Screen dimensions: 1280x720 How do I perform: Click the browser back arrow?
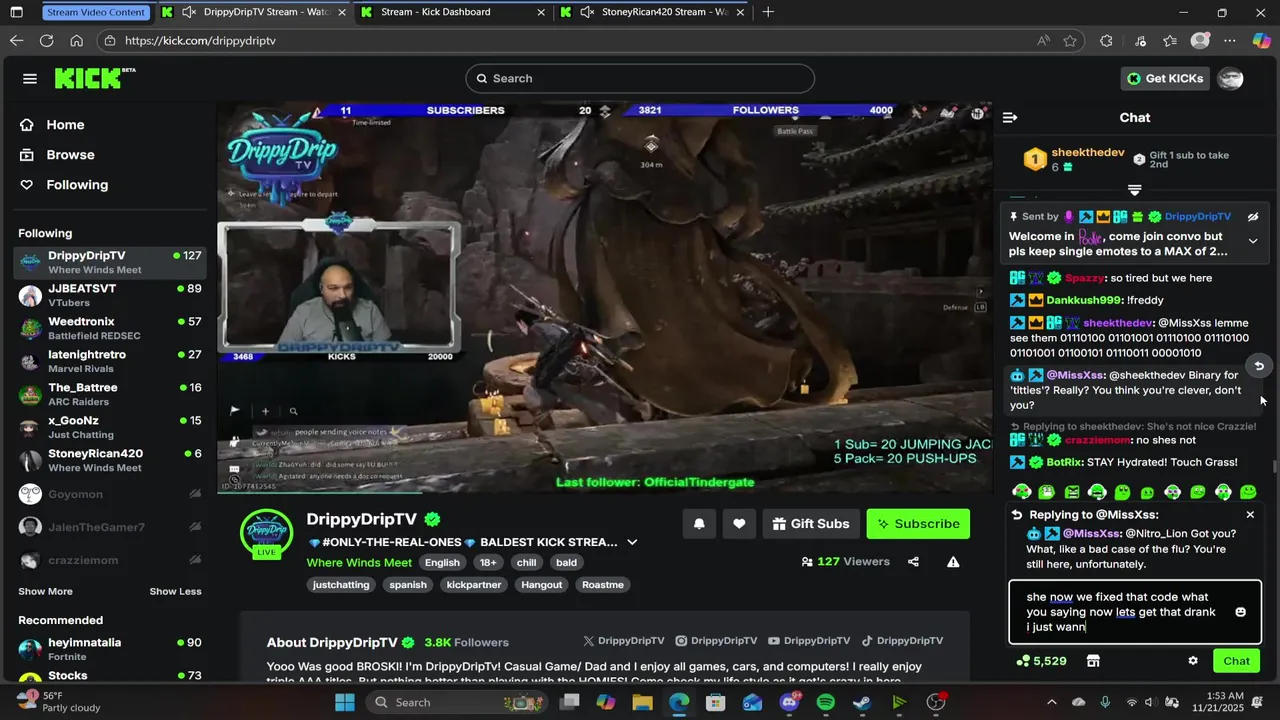(x=16, y=41)
